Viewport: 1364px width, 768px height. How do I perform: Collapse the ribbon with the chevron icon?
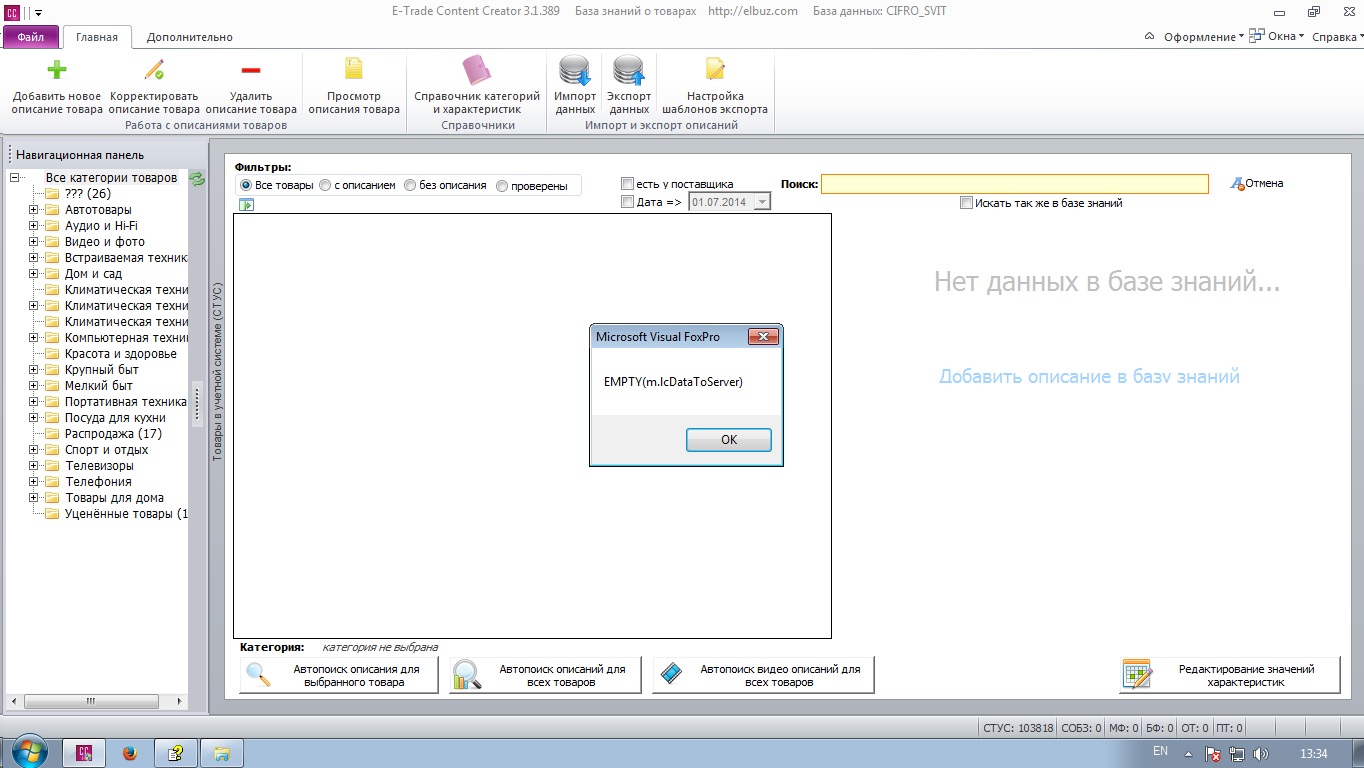pyautogui.click(x=1149, y=37)
